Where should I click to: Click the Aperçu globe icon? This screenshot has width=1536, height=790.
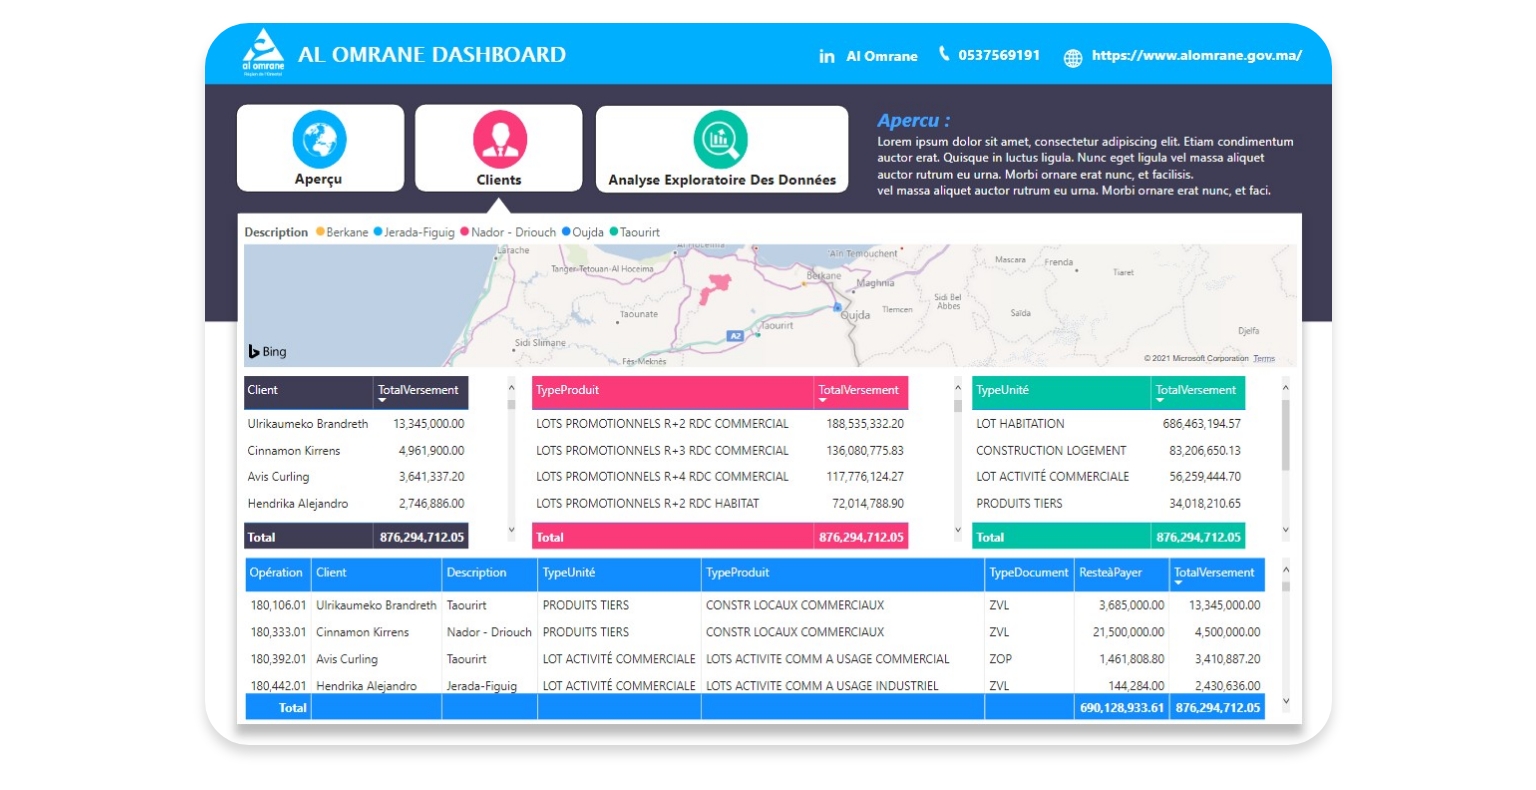coord(319,139)
